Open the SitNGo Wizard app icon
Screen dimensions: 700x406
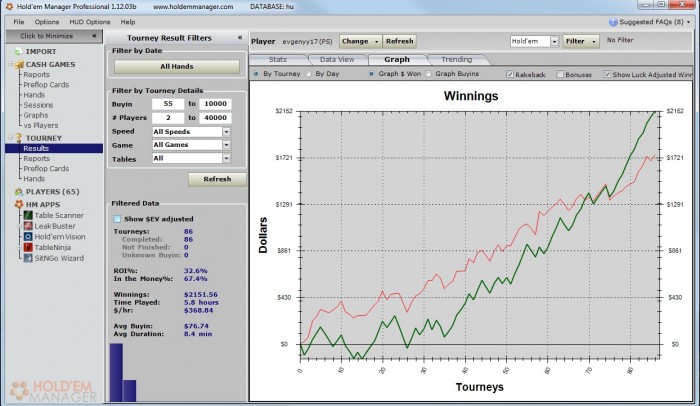coord(28,258)
